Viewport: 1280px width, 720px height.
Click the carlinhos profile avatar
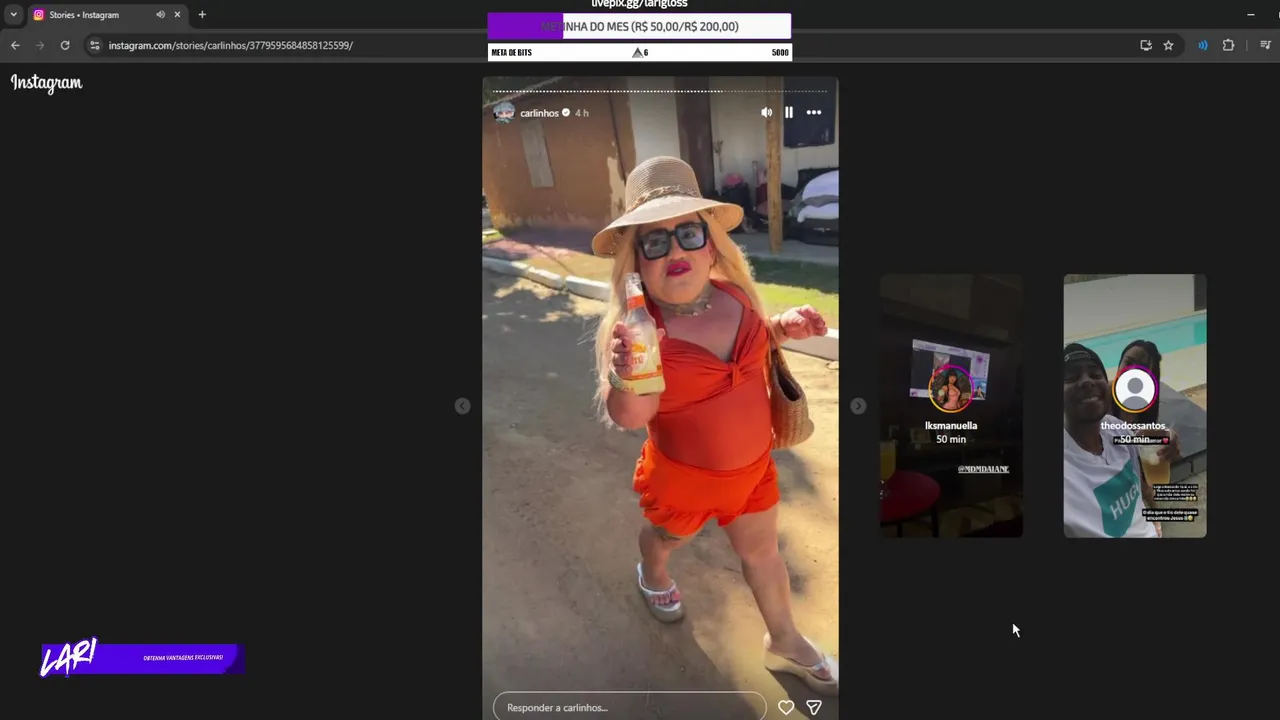point(504,112)
